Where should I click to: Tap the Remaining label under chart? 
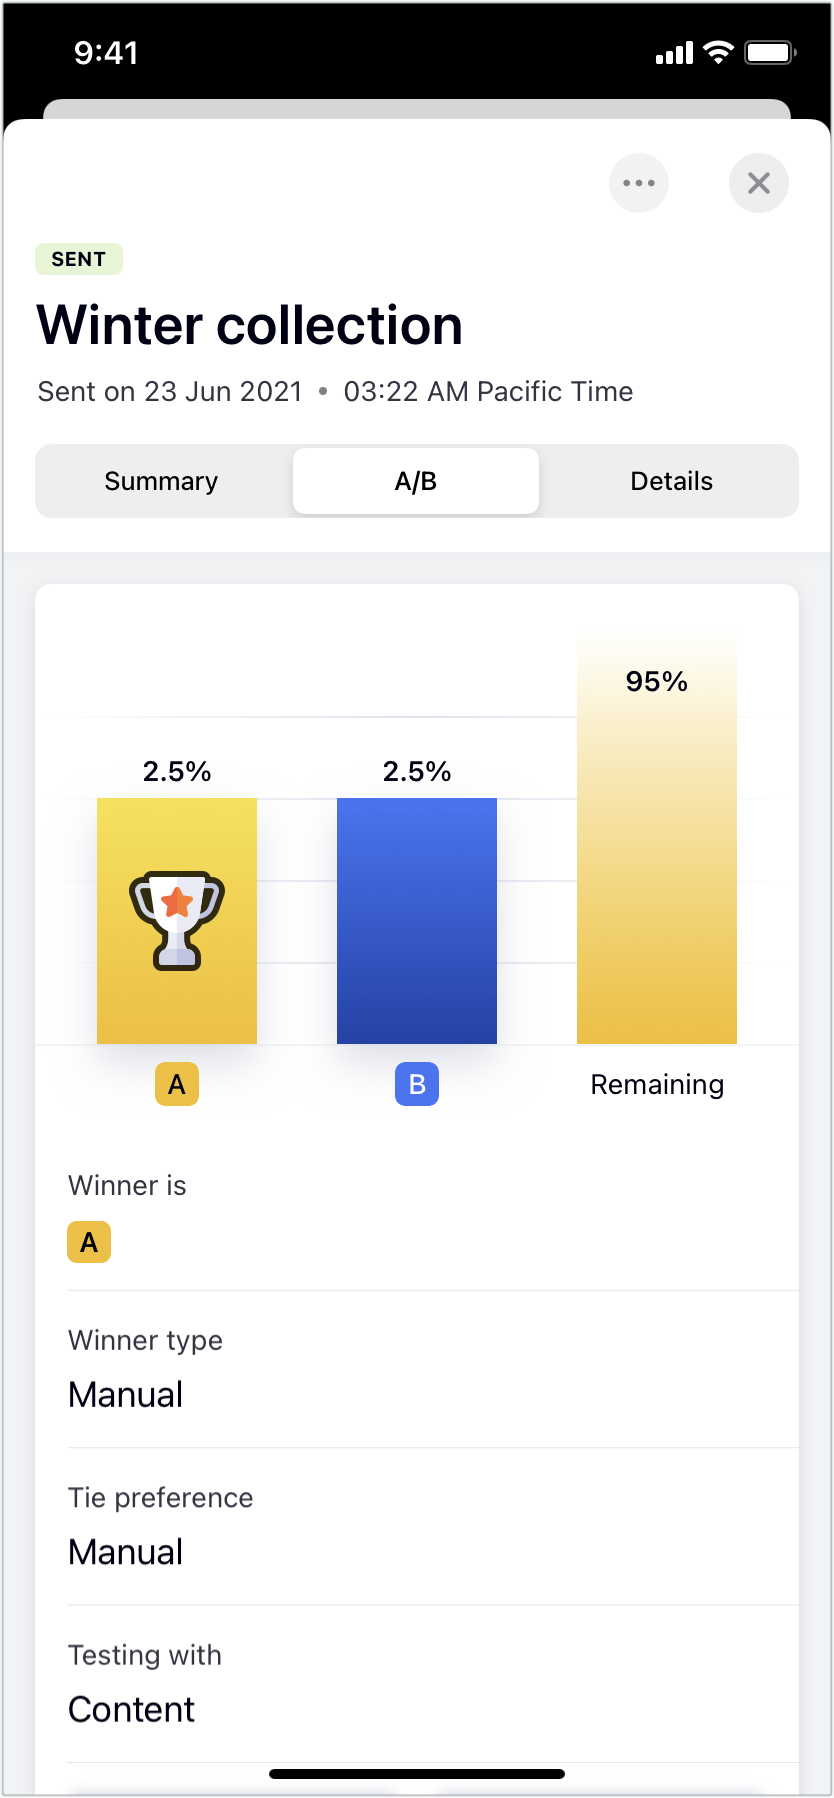(x=657, y=1084)
